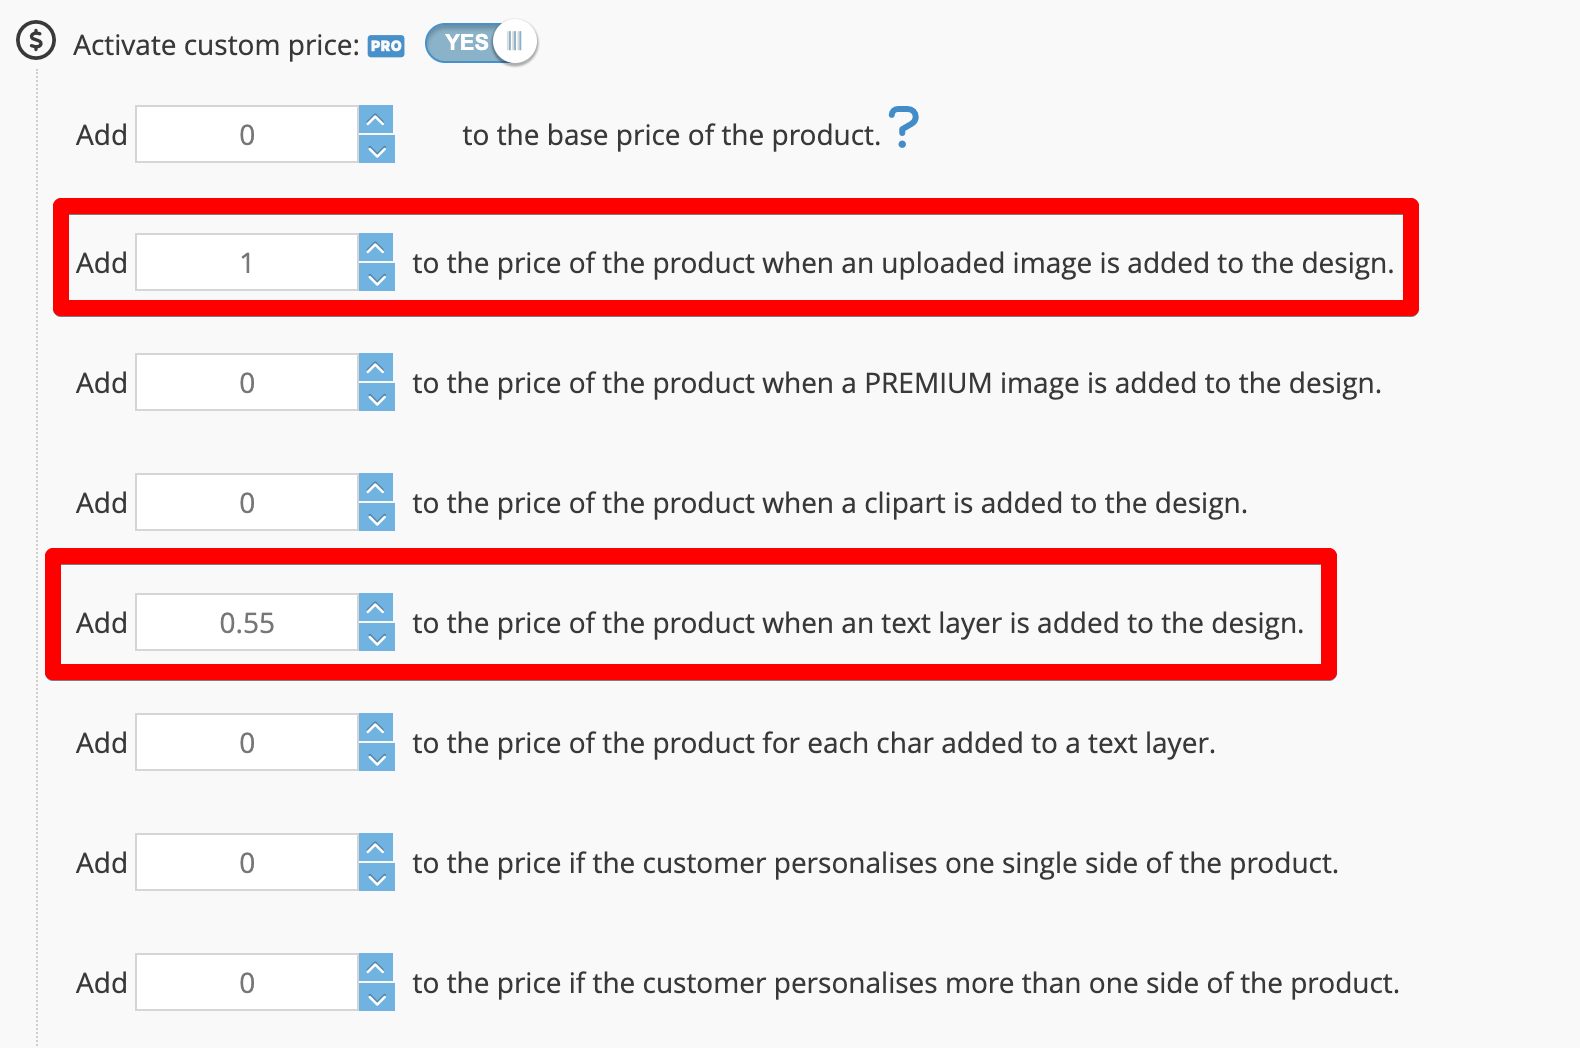
Task: Decrease the multiple sides personalisation price
Action: point(376,997)
